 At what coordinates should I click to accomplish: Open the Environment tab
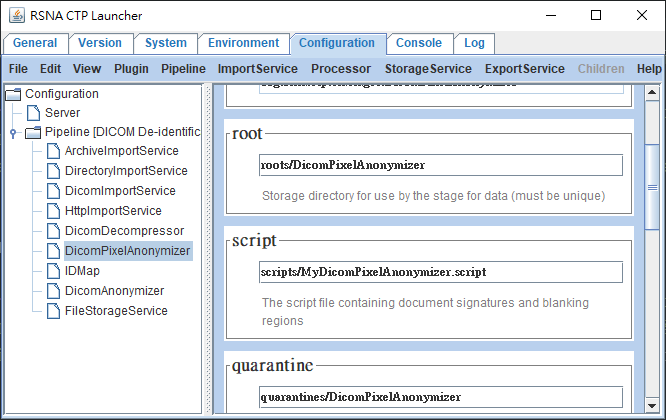[x=243, y=43]
